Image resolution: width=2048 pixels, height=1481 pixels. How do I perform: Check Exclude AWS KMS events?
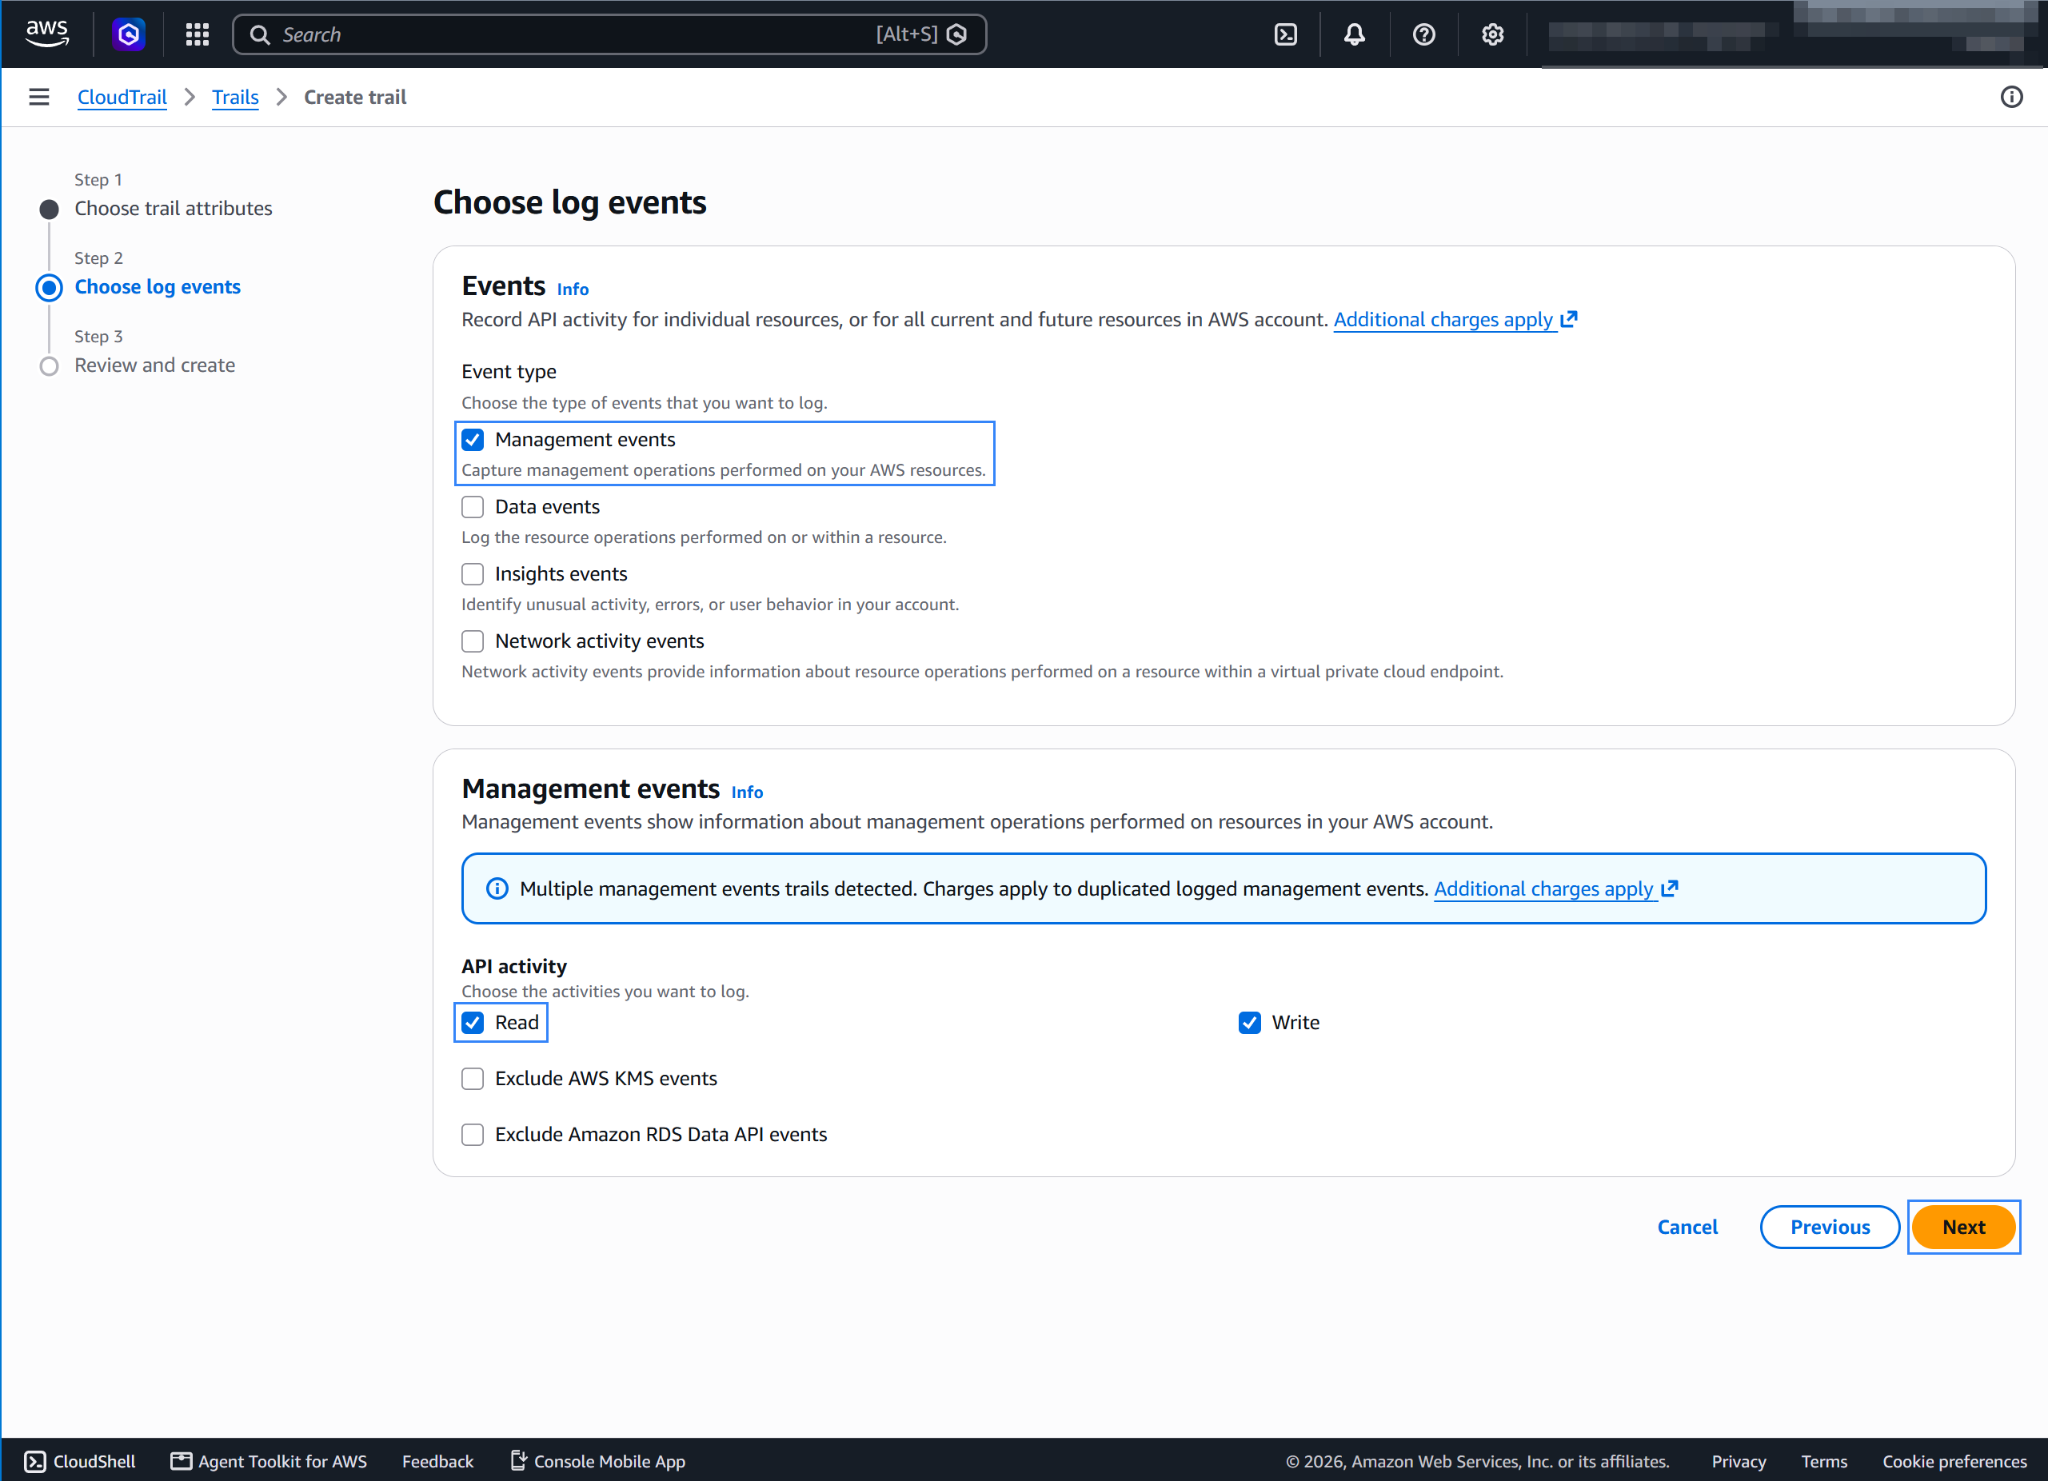tap(473, 1078)
